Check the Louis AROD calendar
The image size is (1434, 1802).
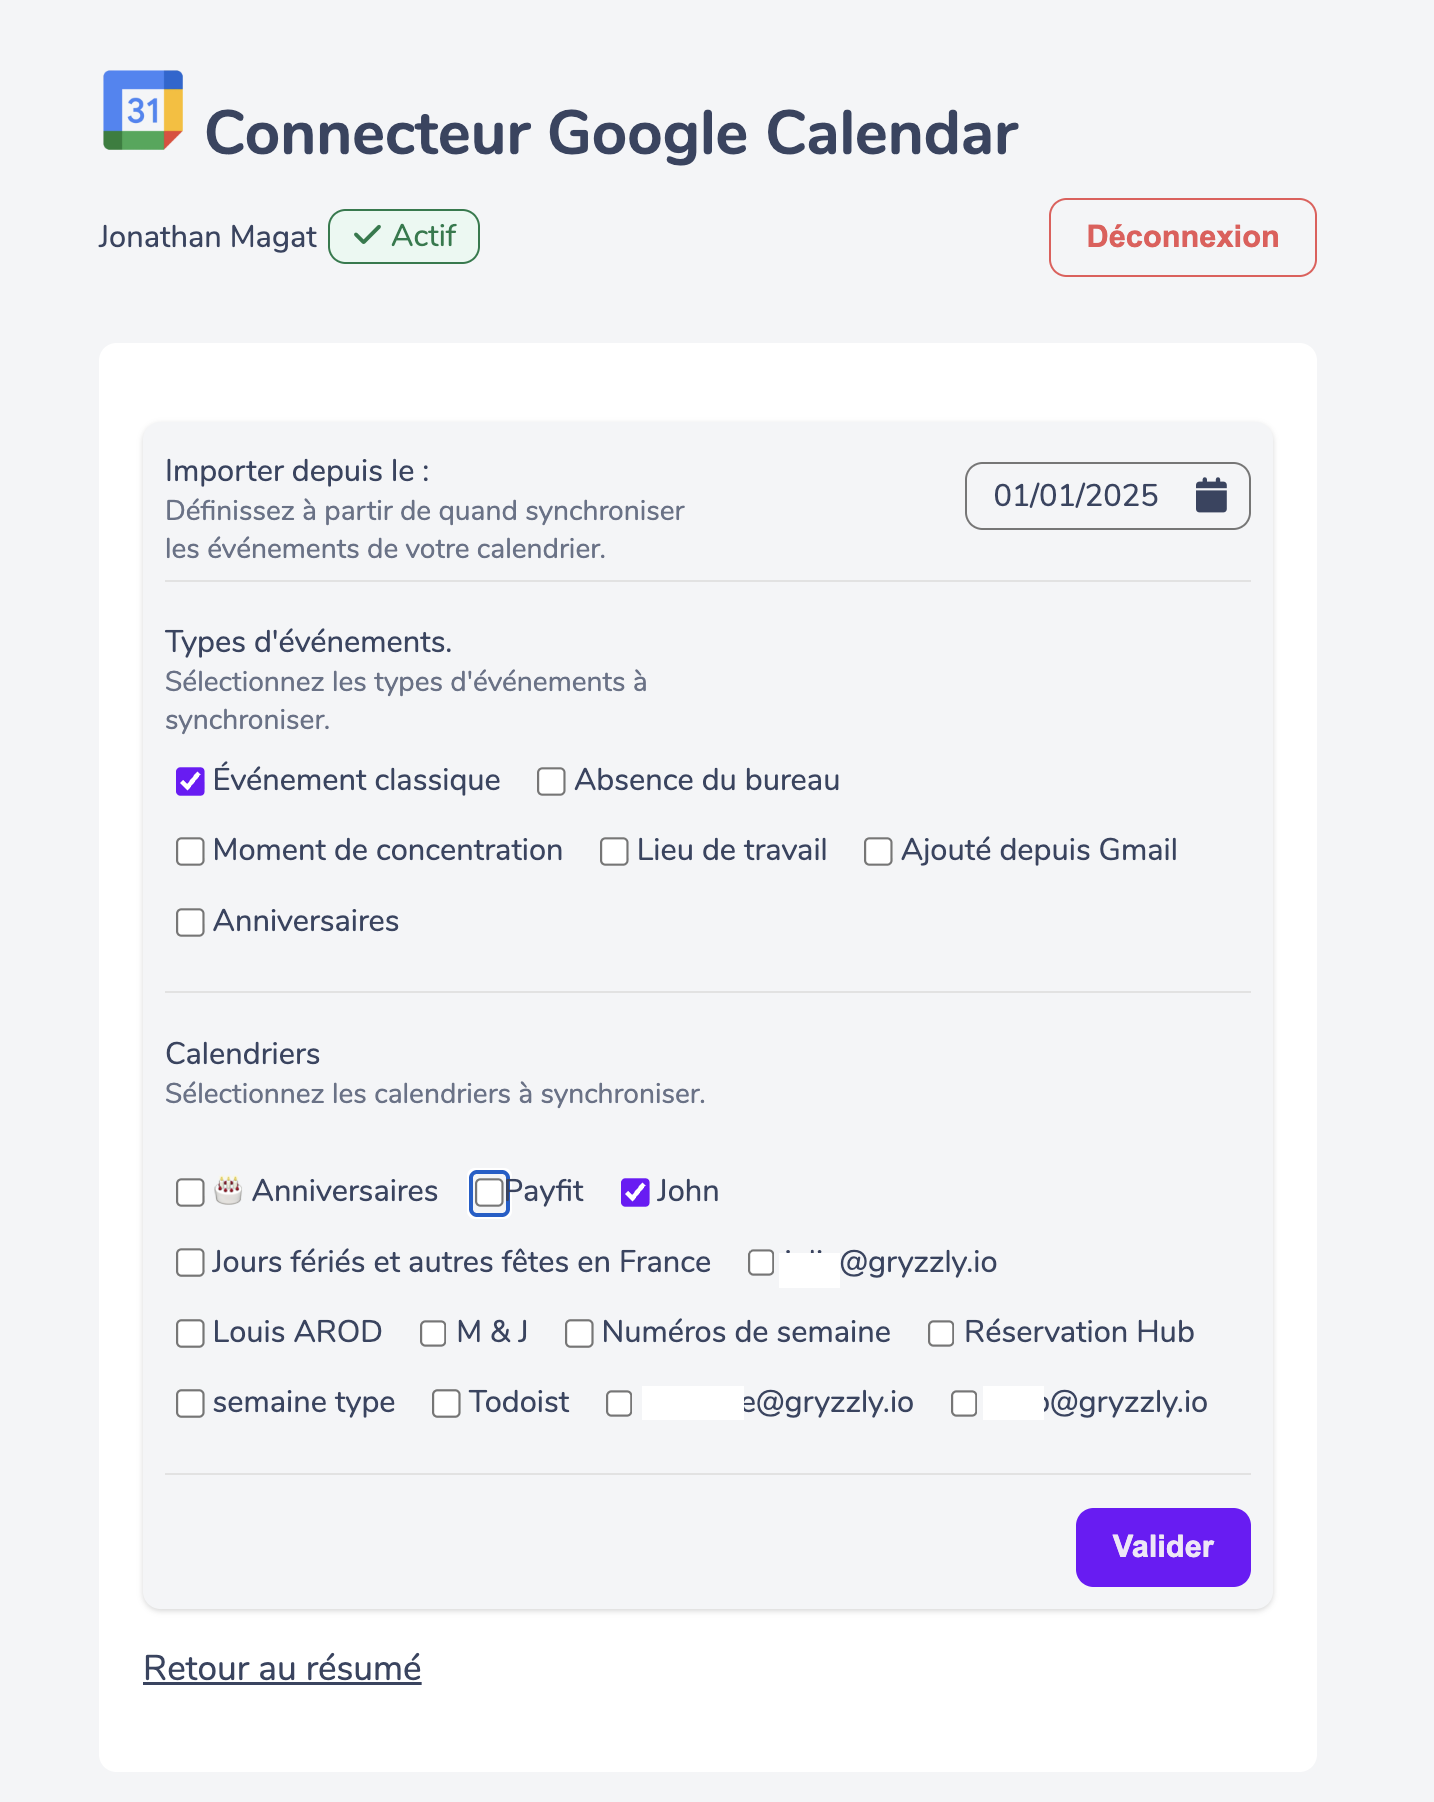click(190, 1333)
